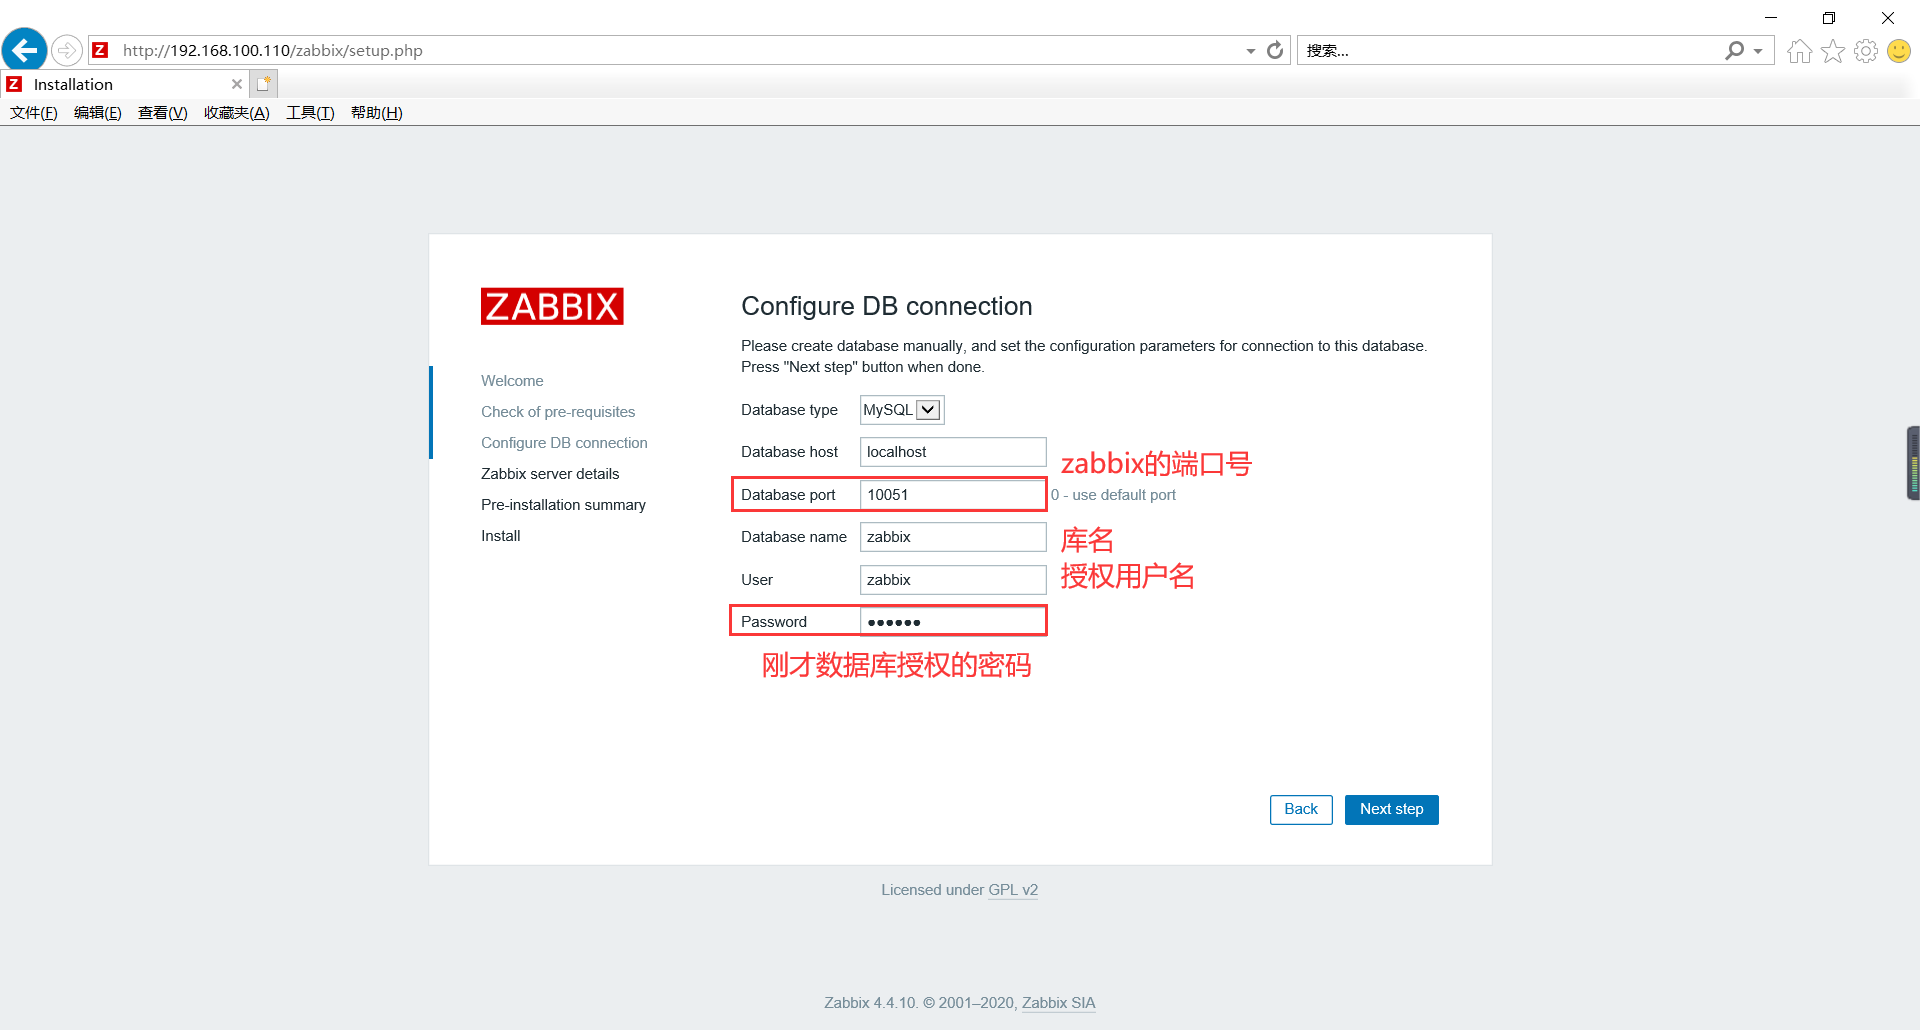Click the site Zabbix favicon in address bar

pos(100,50)
